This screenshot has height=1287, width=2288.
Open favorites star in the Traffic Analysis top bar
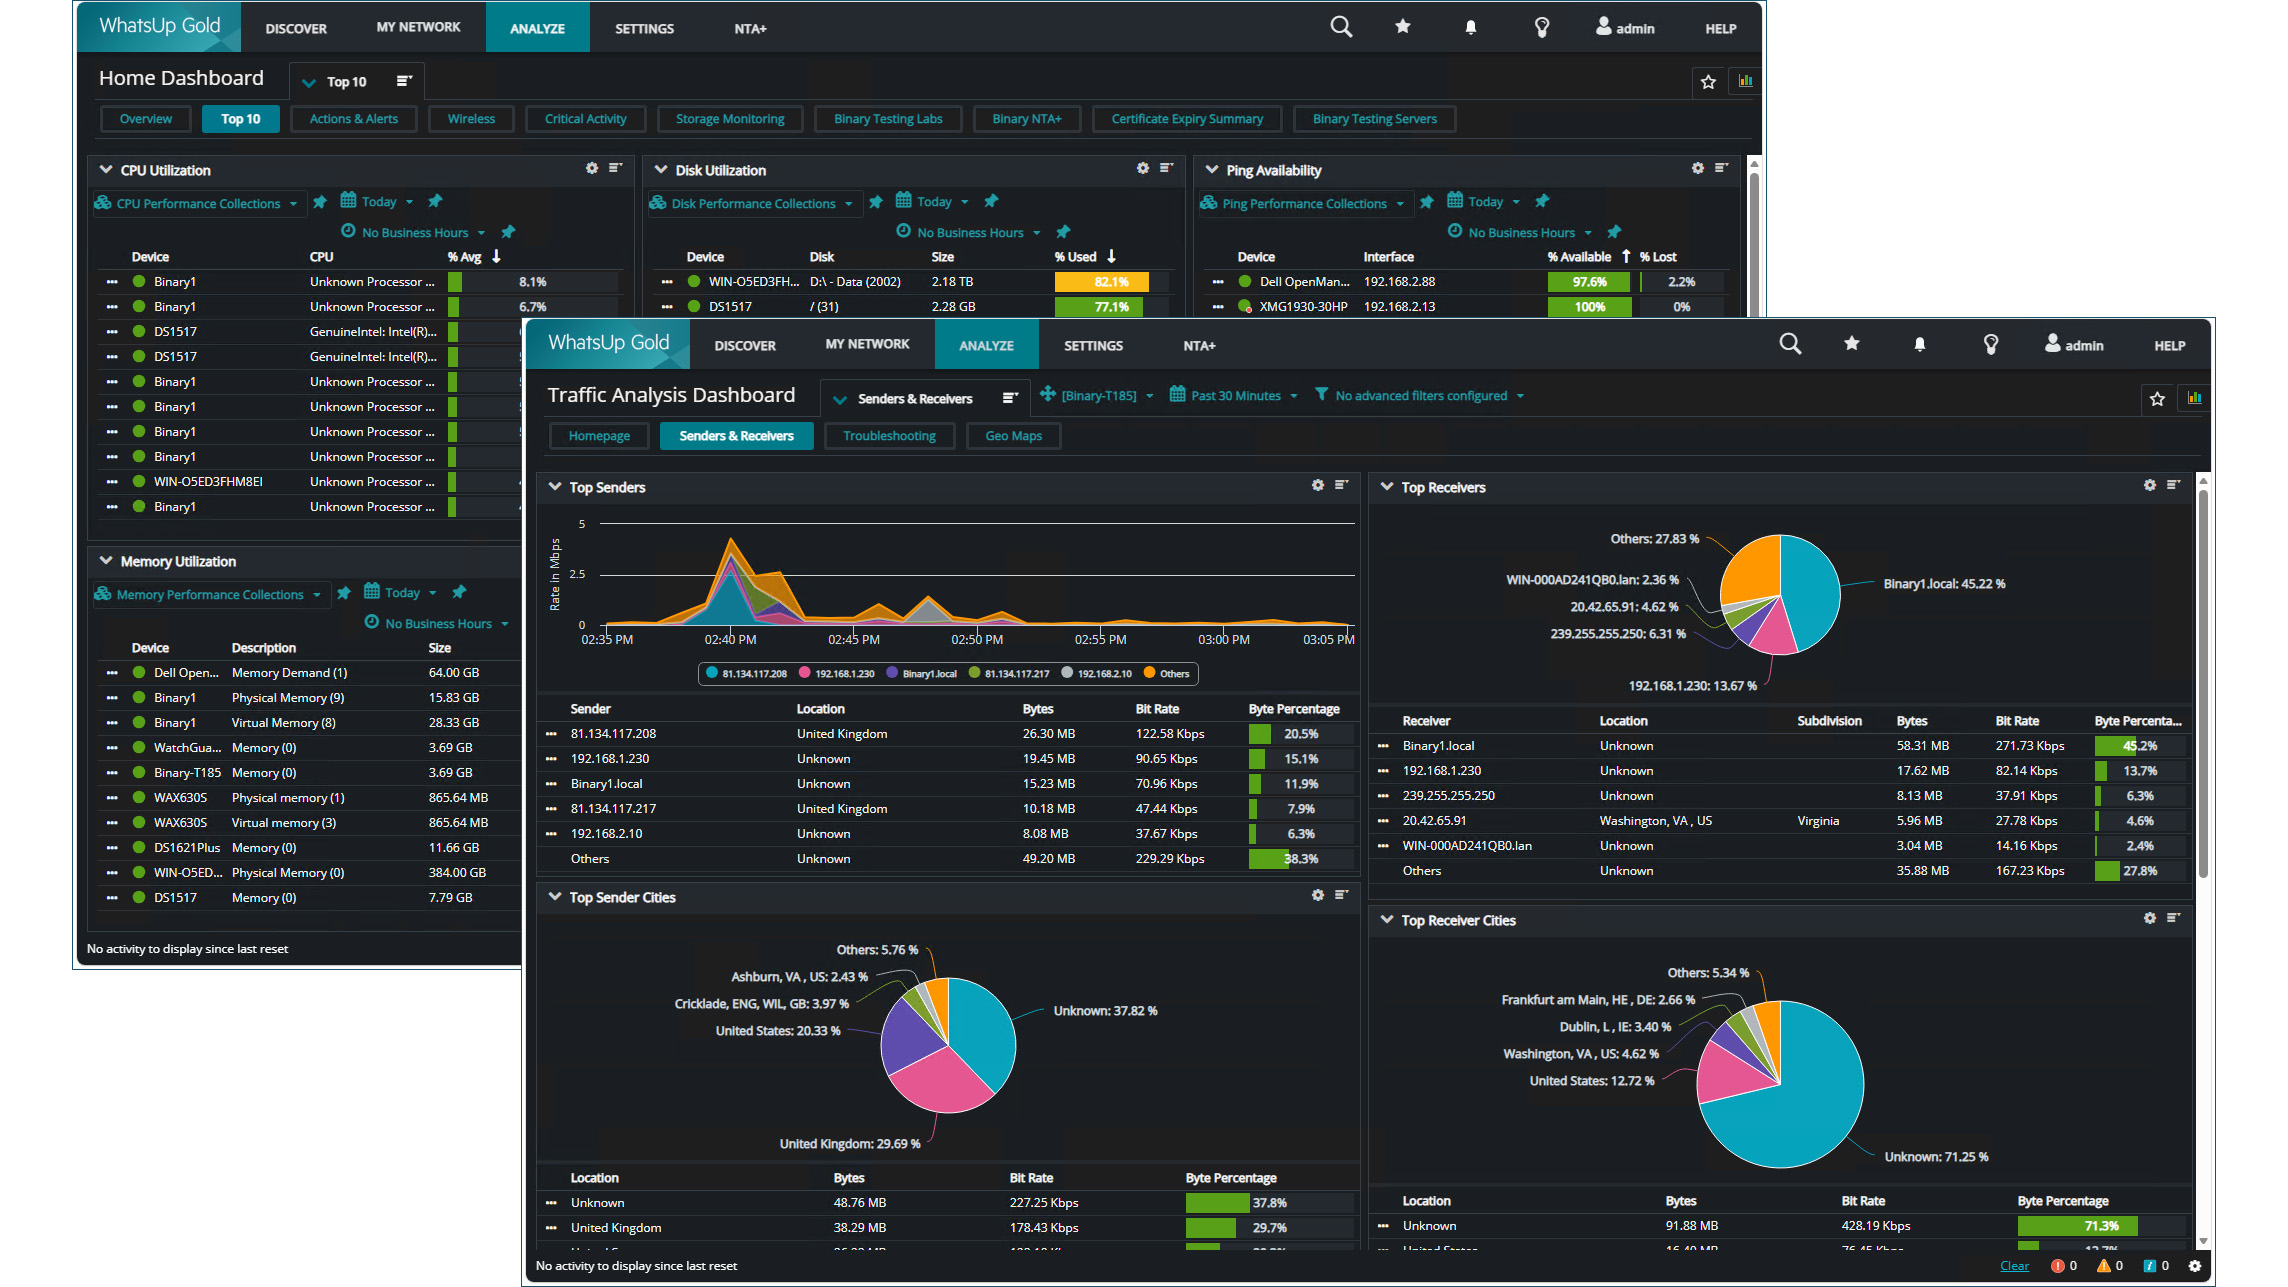tap(1852, 344)
